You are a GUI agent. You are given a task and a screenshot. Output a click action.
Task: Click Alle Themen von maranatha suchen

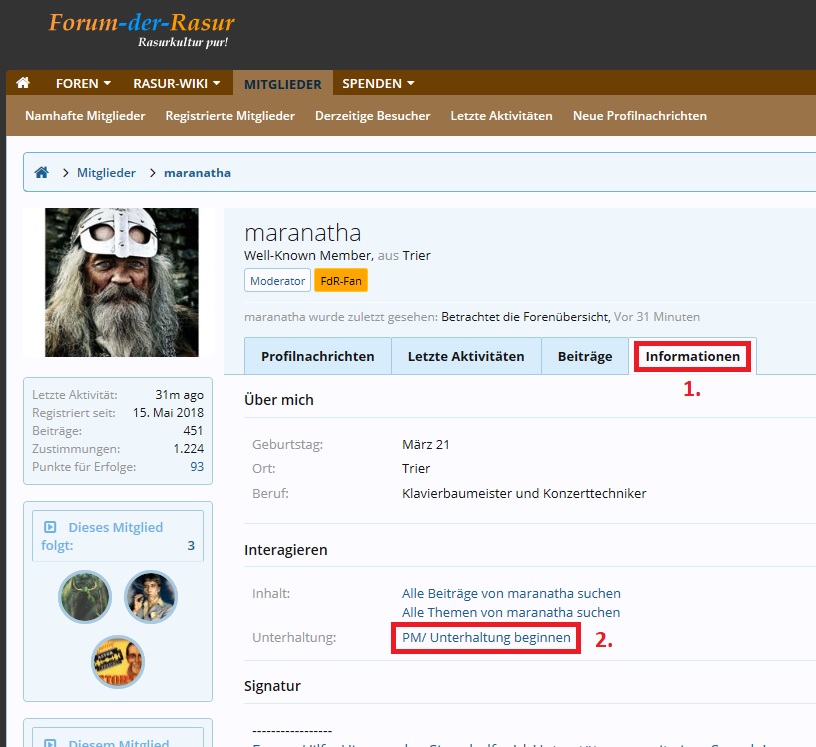click(511, 612)
